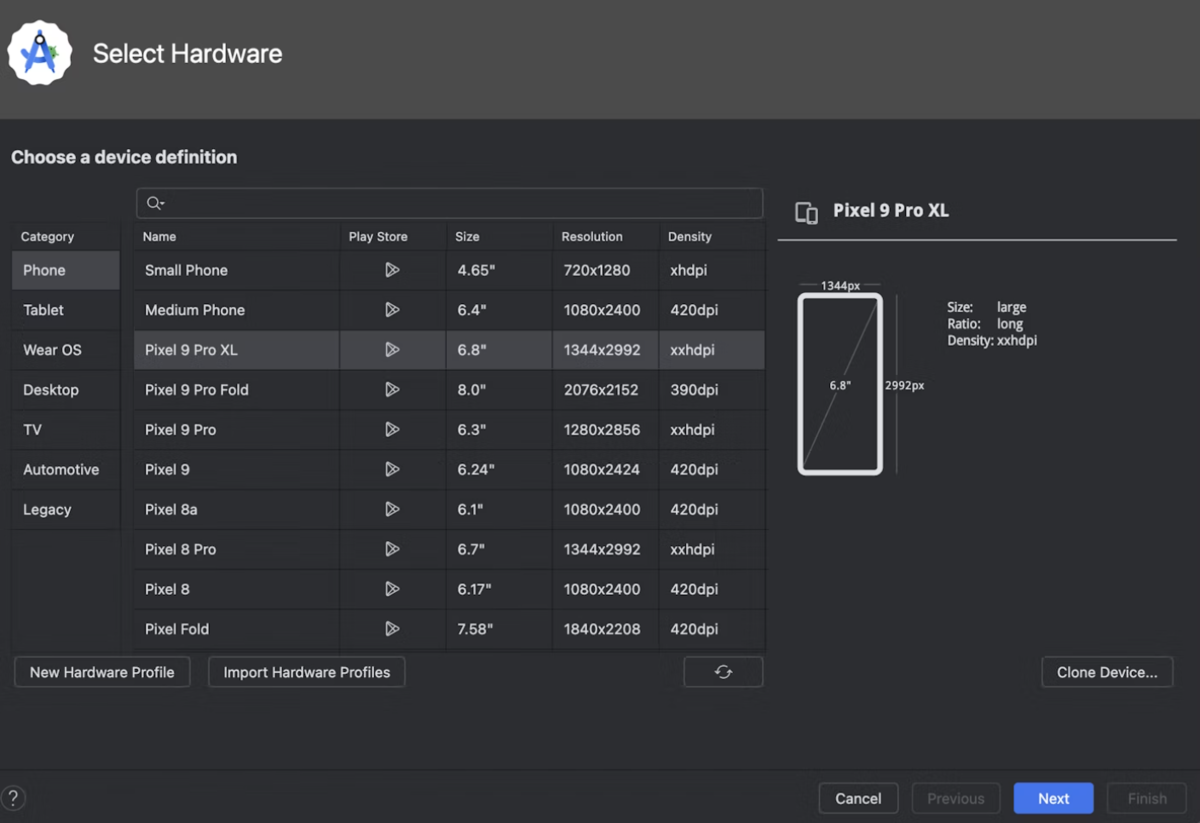Select the Pixel 9 name in the 6.24" row
This screenshot has height=823, width=1200.
167,470
